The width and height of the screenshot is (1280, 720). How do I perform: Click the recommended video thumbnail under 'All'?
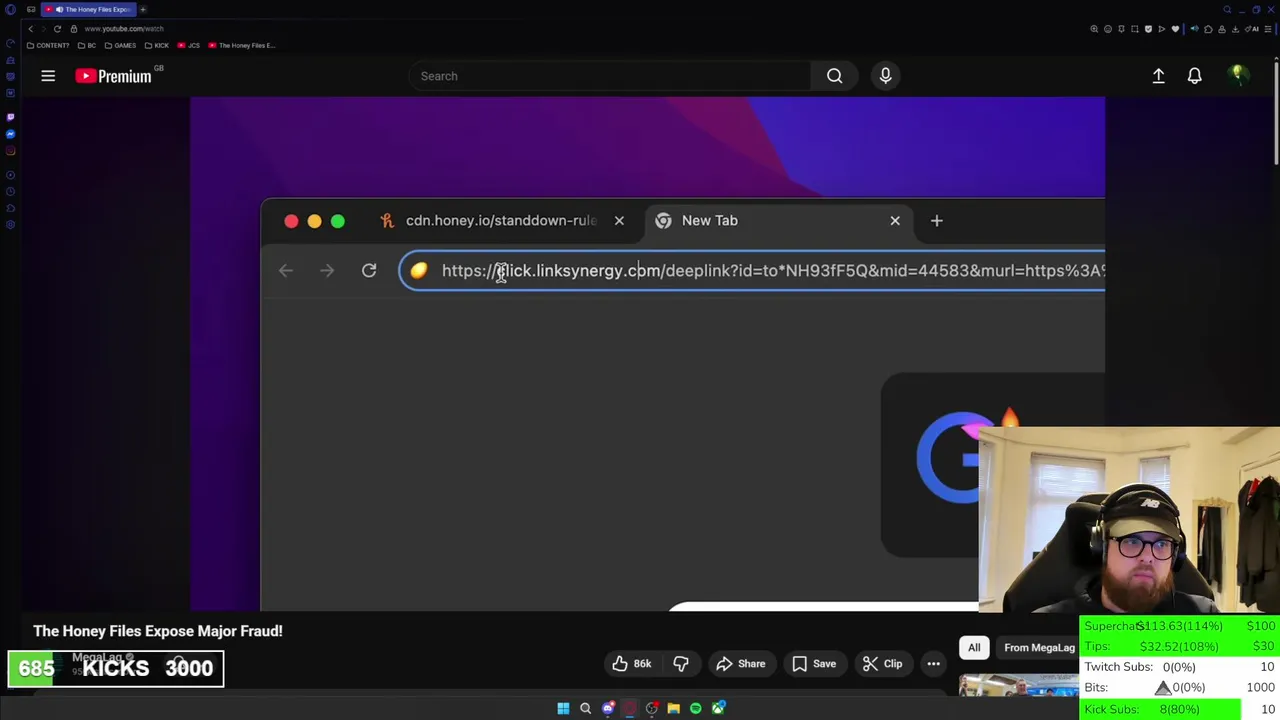(x=1018, y=684)
